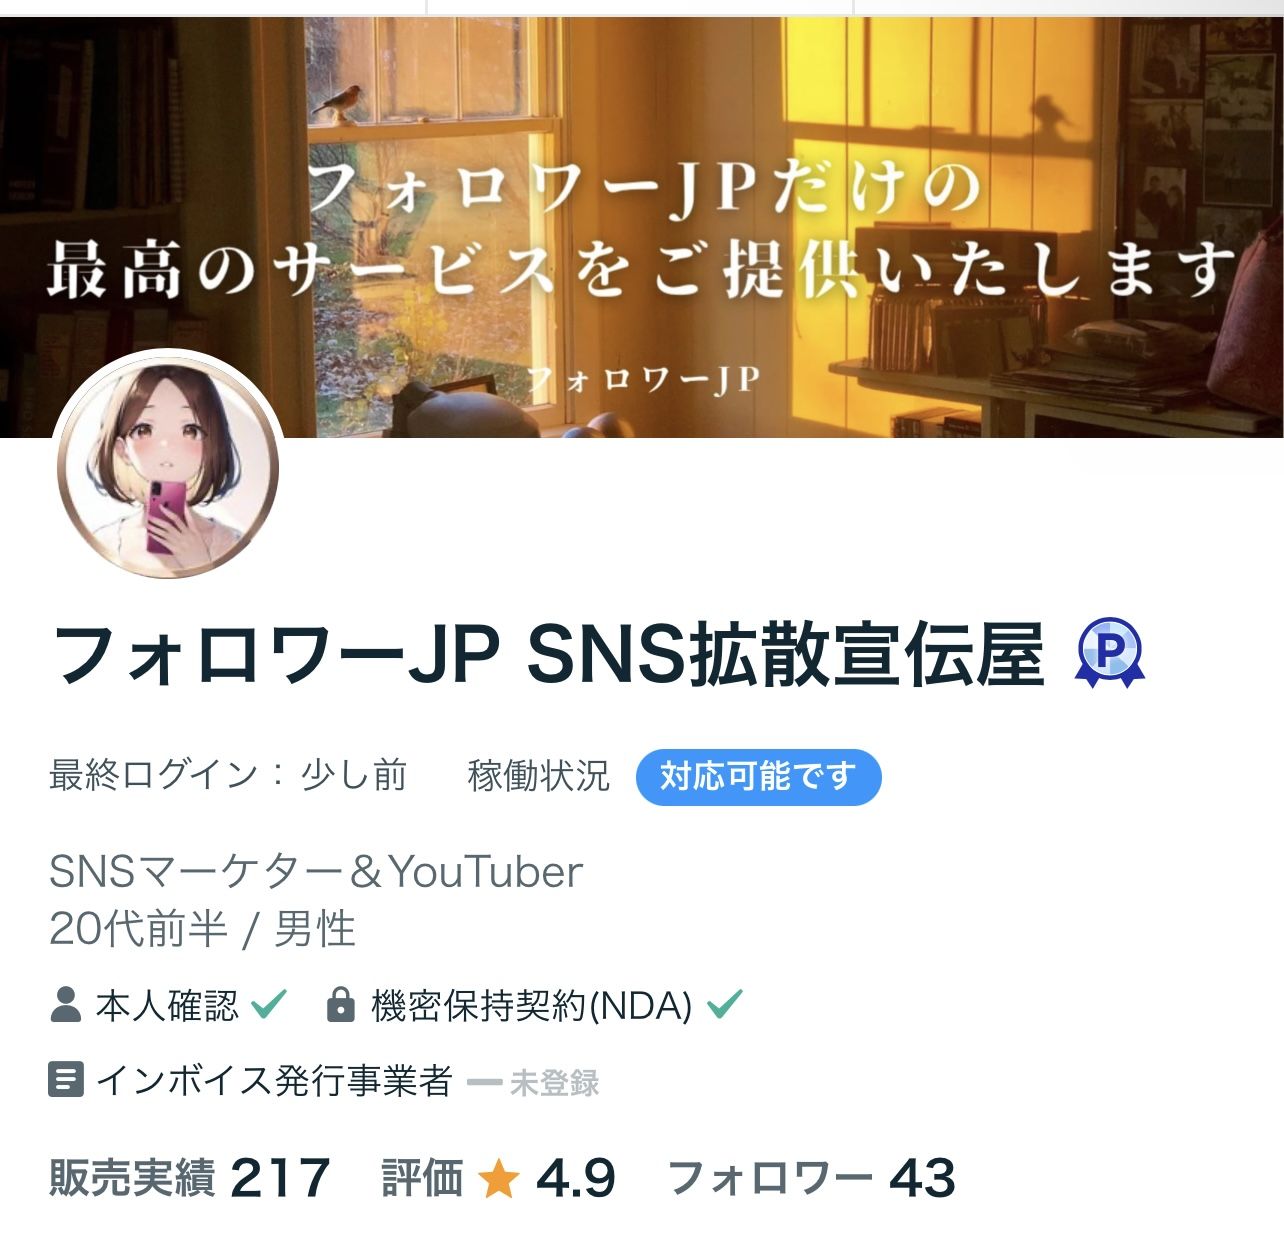Click the 未登録 invoice status label
Image resolution: width=1284 pixels, height=1258 pixels.
click(554, 1082)
